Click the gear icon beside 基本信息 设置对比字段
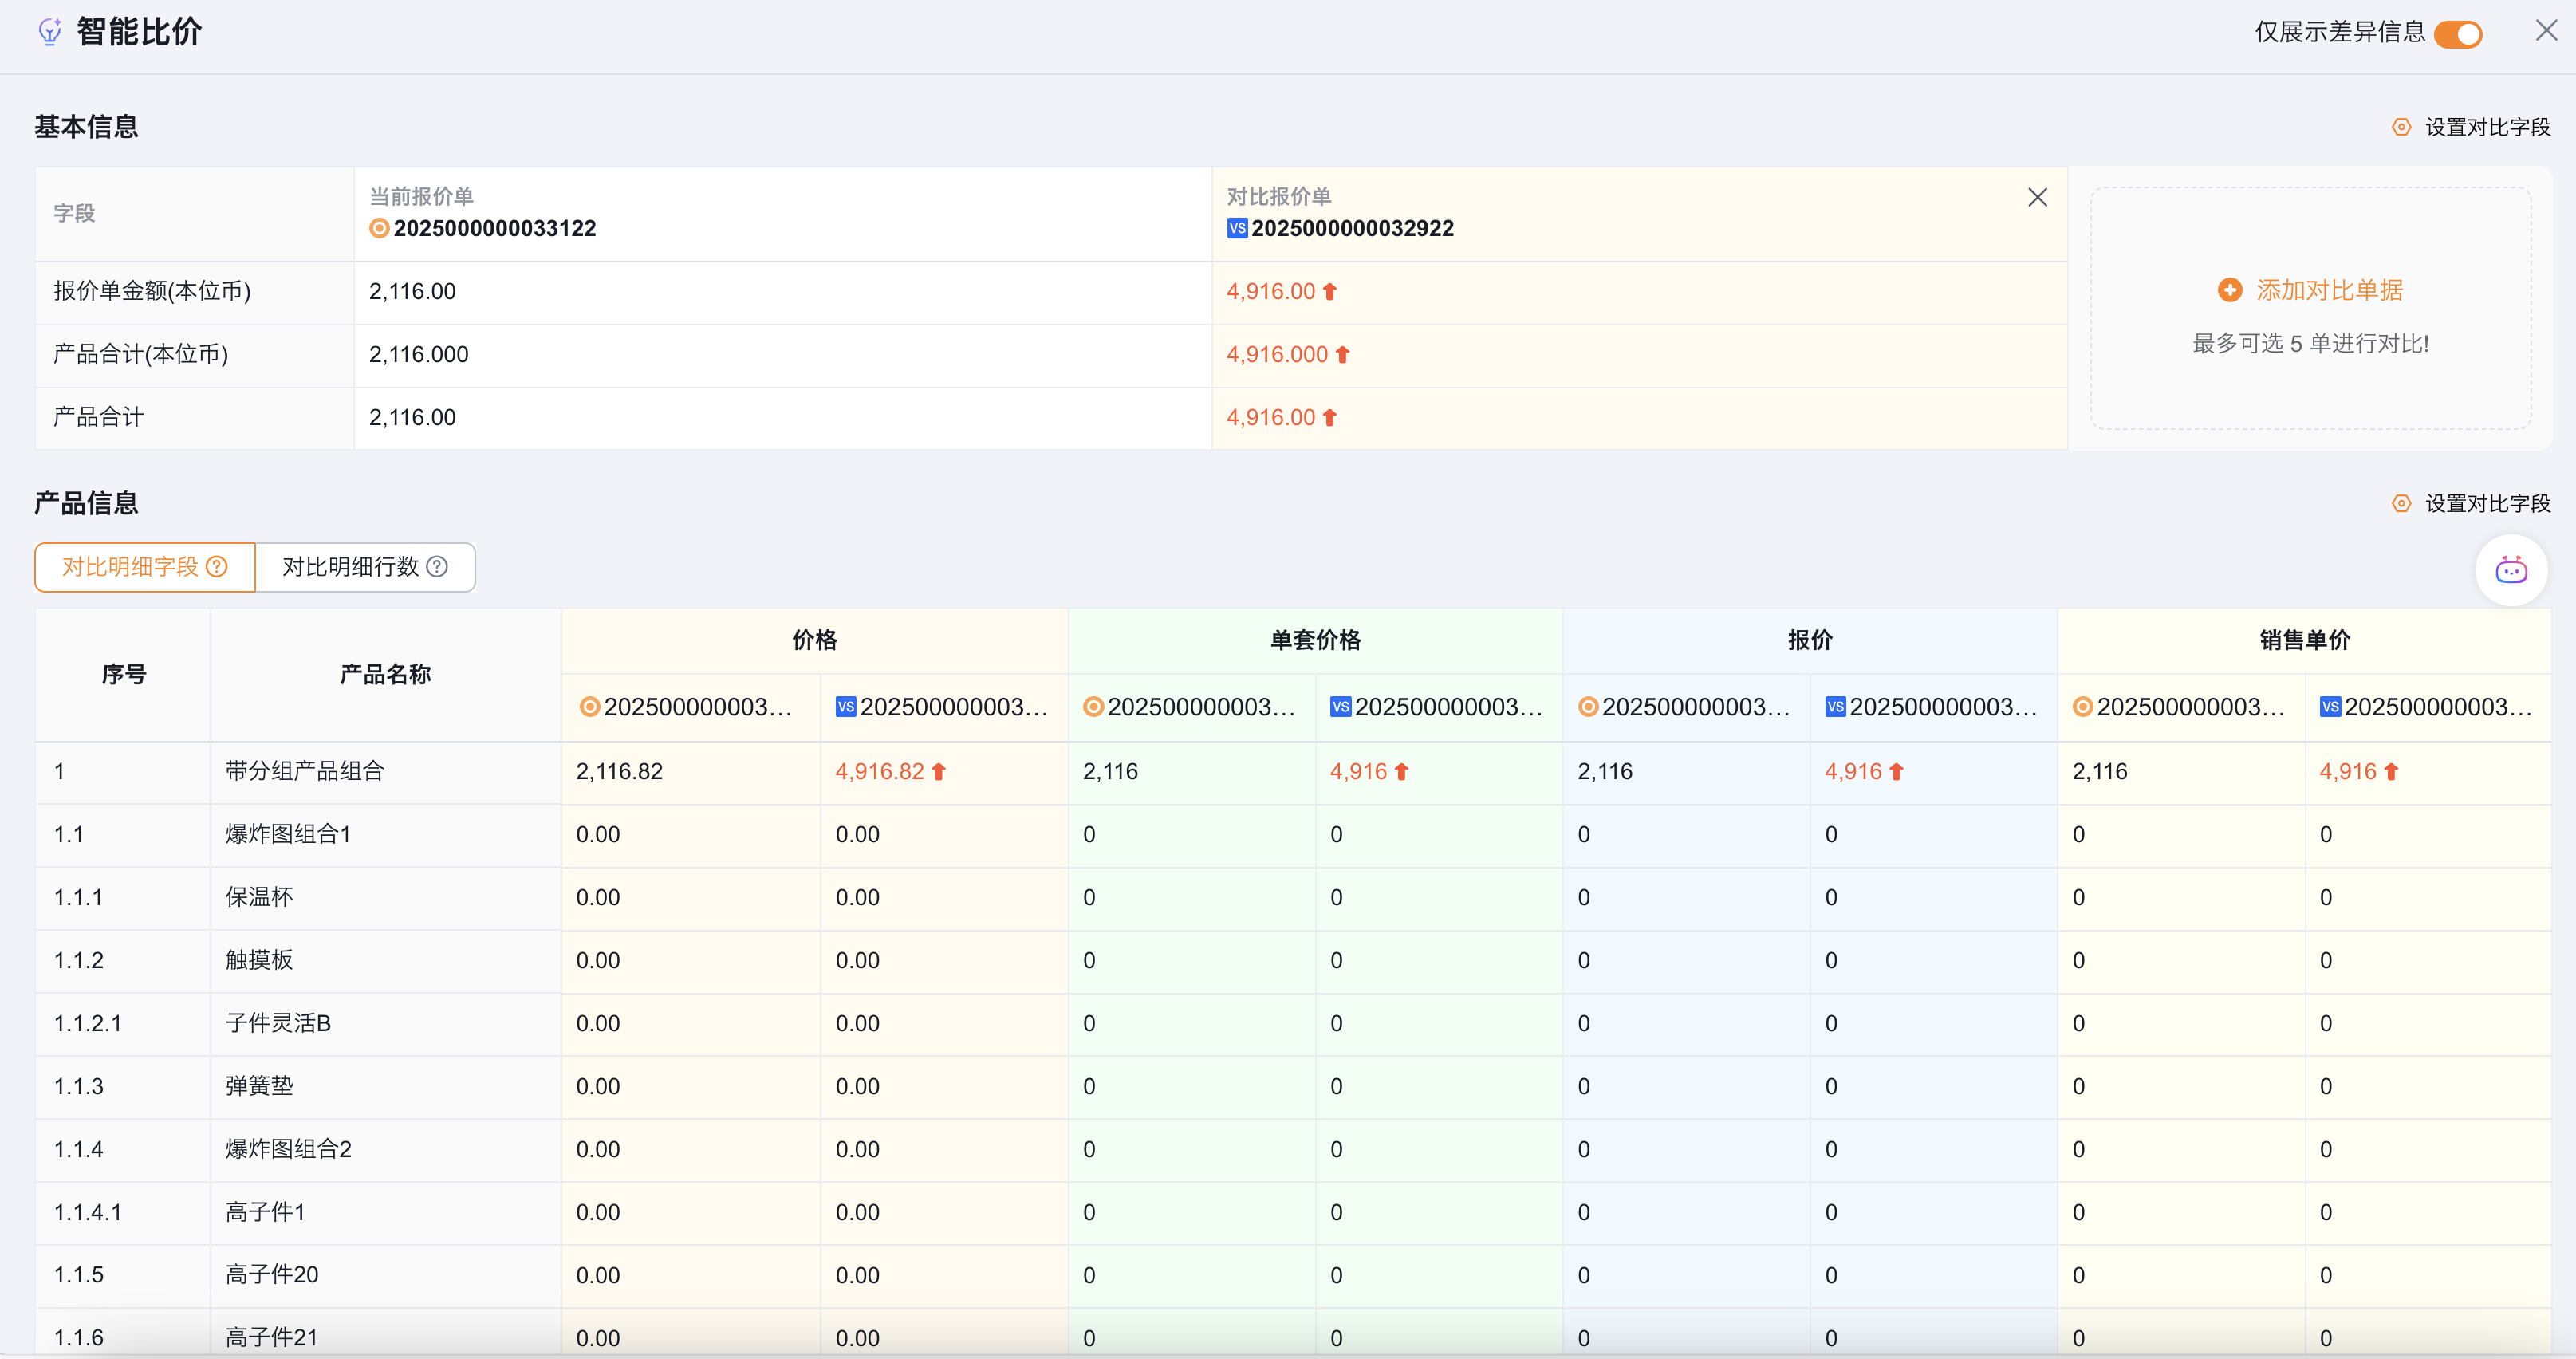The width and height of the screenshot is (2576, 1359). tap(2401, 127)
